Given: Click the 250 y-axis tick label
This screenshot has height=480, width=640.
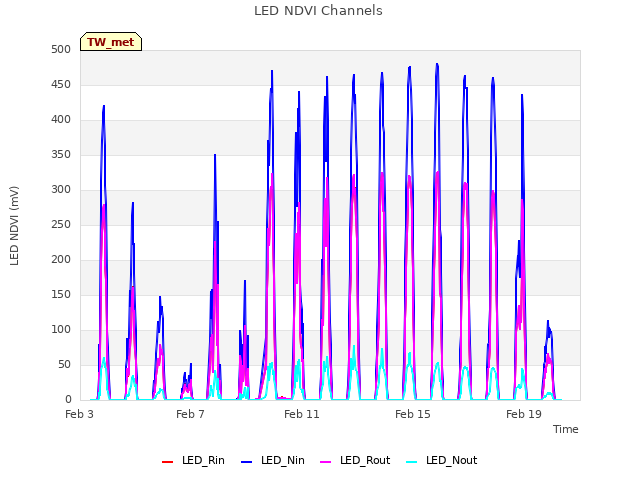Looking at the screenshot, I should [61, 225].
